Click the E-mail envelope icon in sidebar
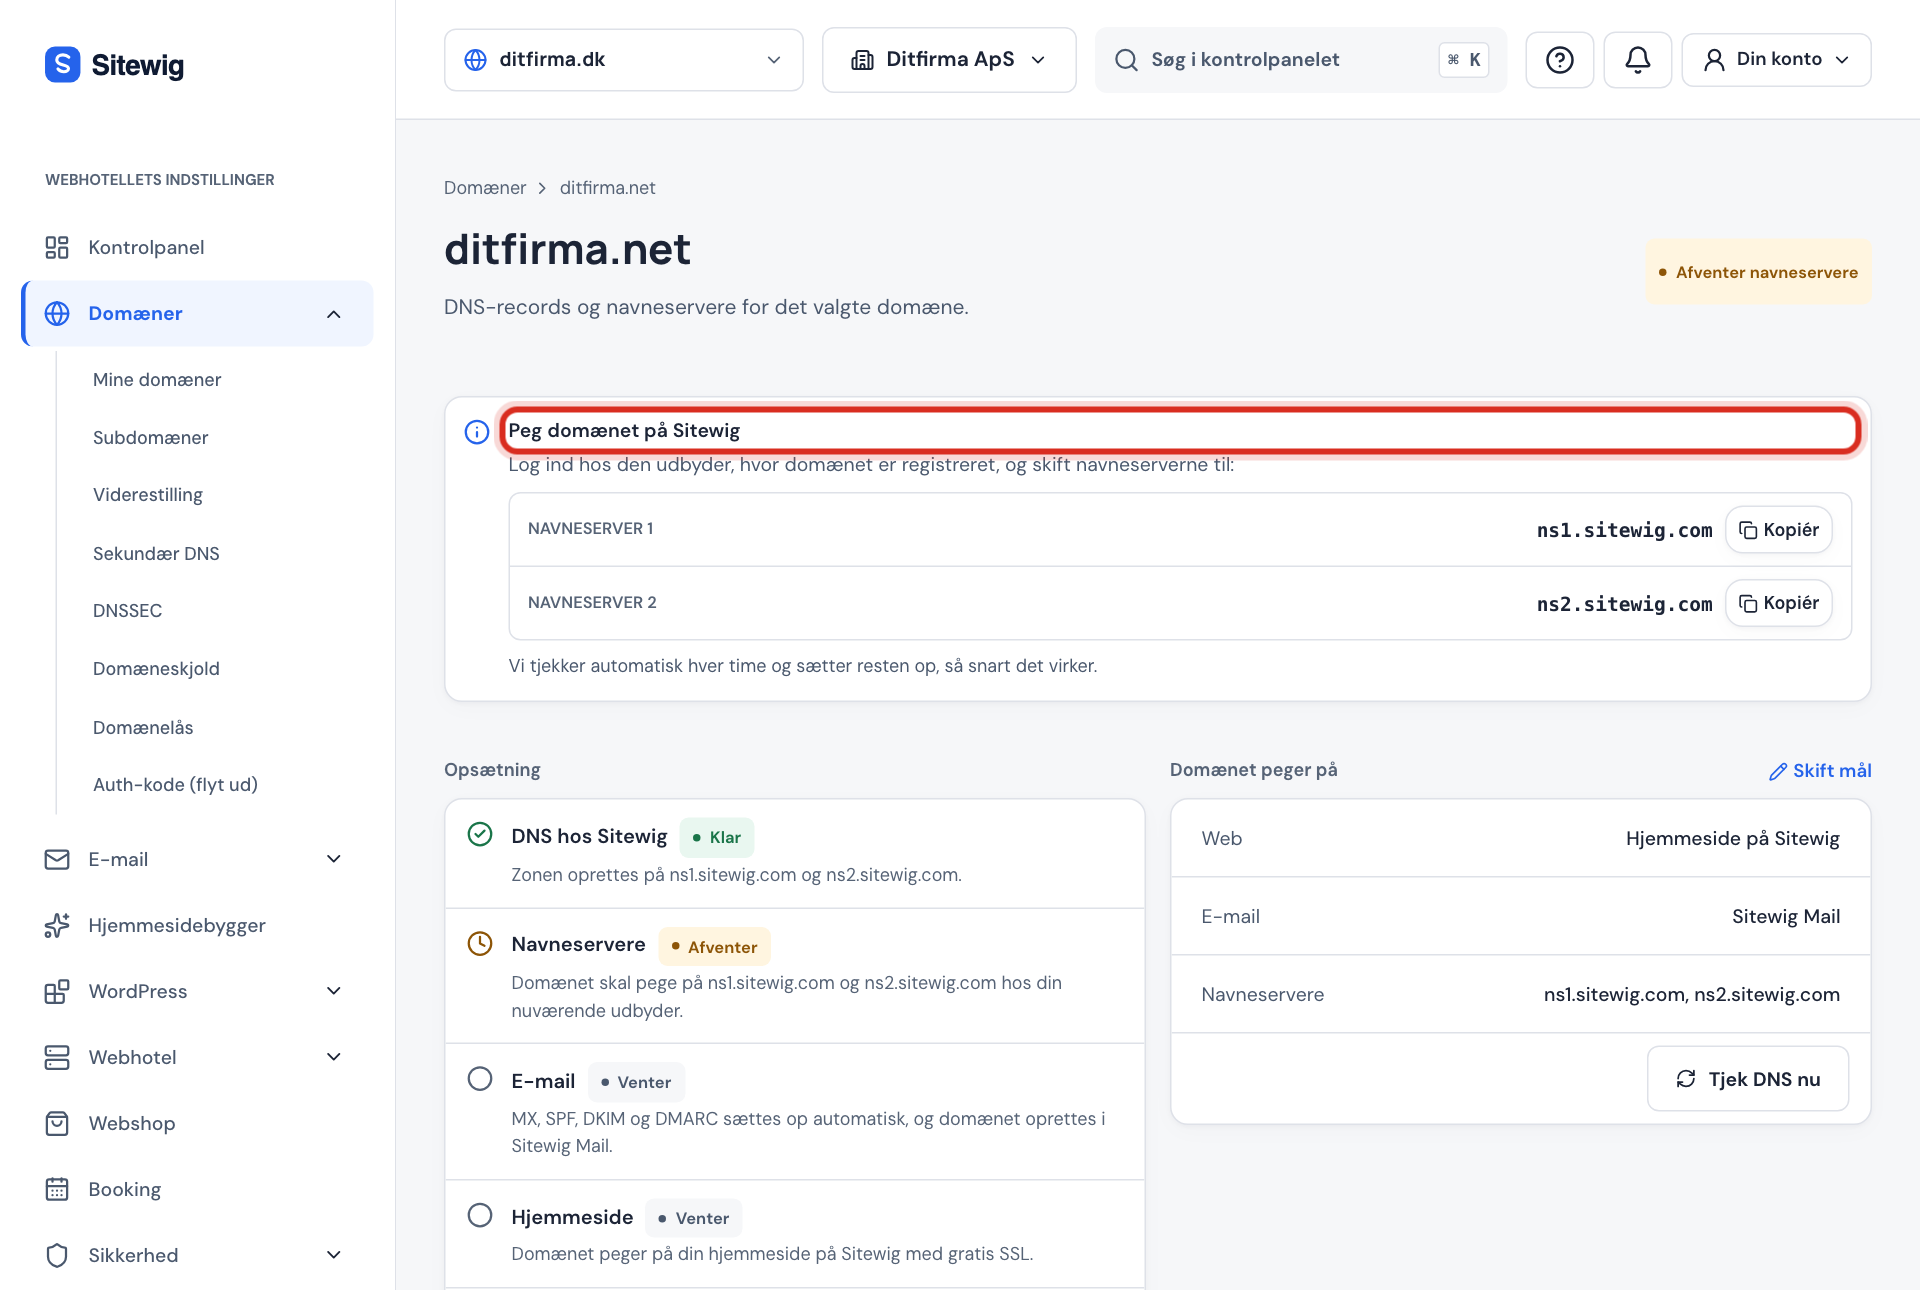The height and width of the screenshot is (1290, 1920). (57, 859)
